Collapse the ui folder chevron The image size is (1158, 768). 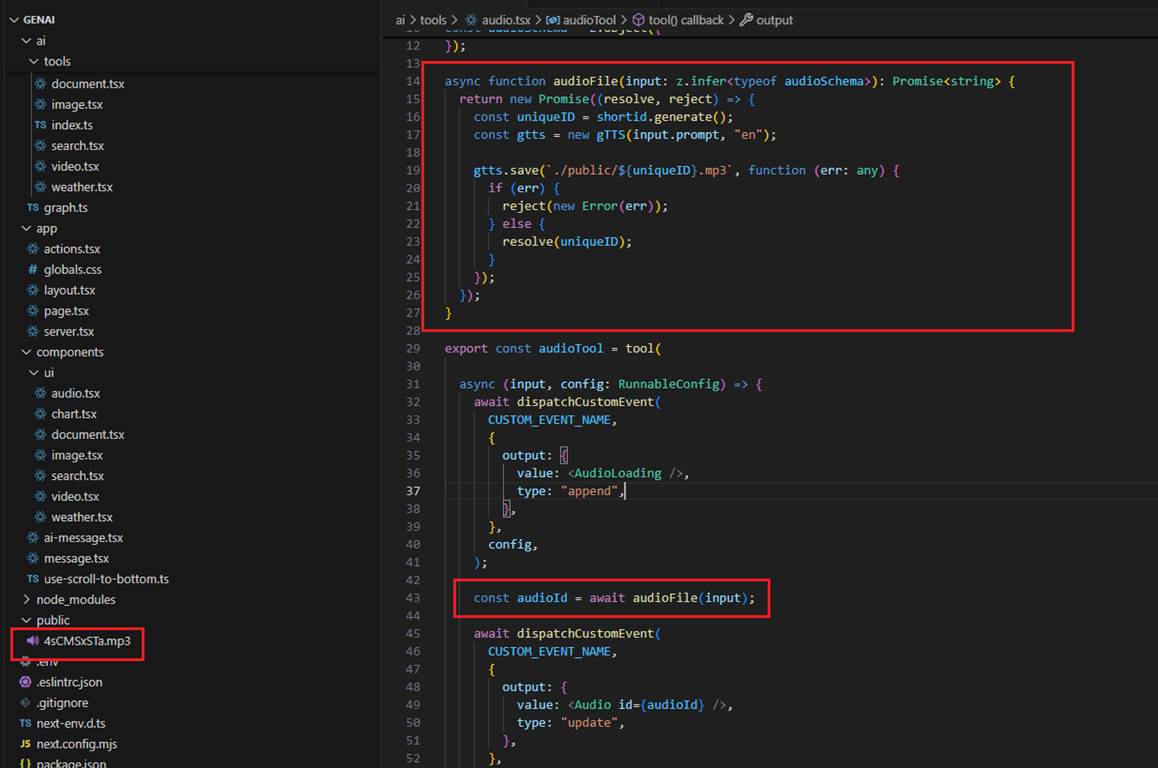[34, 373]
